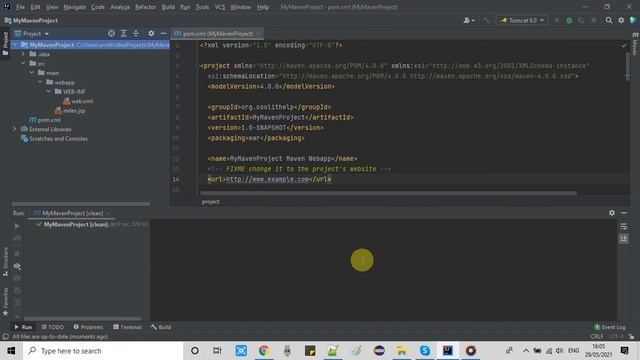Viewport: 640px width, 360px height.
Task: Open Project panel options gear
Action: (x=151, y=33)
